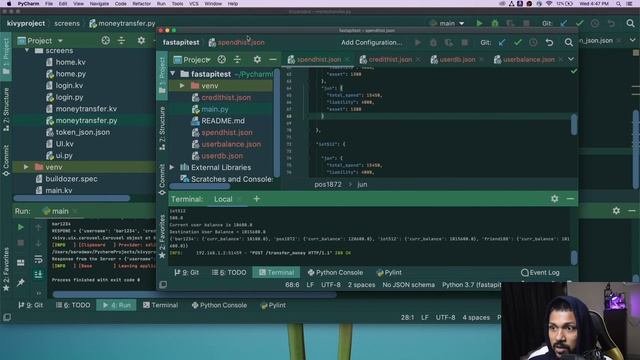Click debug bug icon in kivyproject toolbar
640x360 pixels.
(x=495, y=23)
